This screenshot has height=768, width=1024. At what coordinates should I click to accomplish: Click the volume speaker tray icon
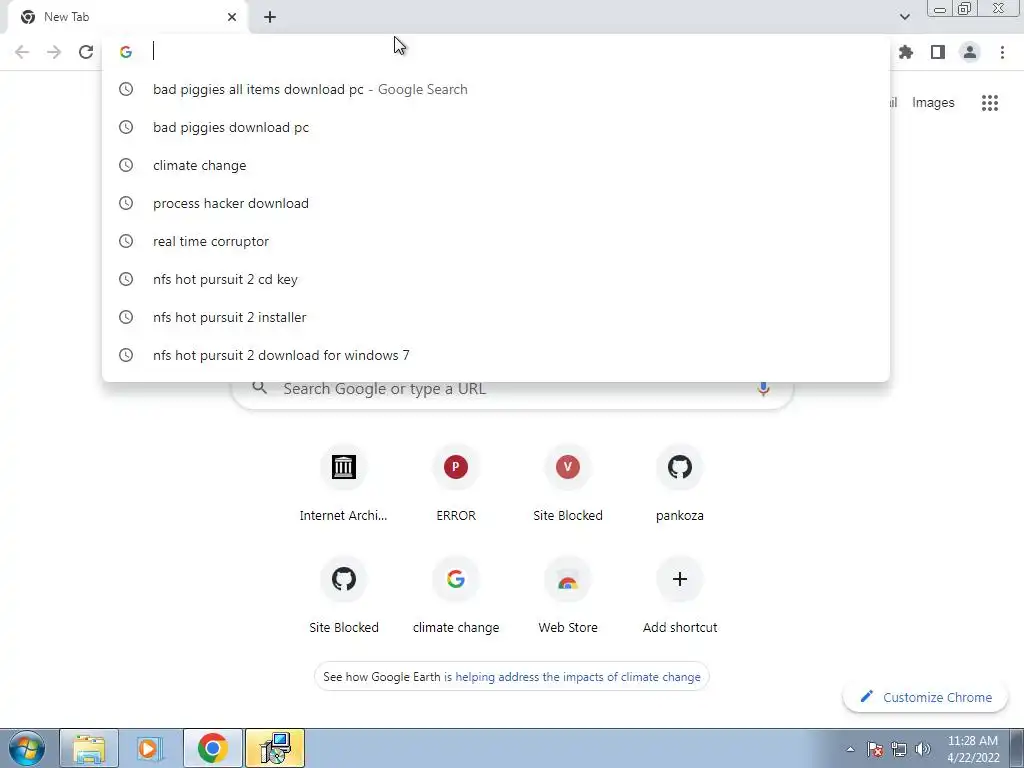click(x=923, y=749)
